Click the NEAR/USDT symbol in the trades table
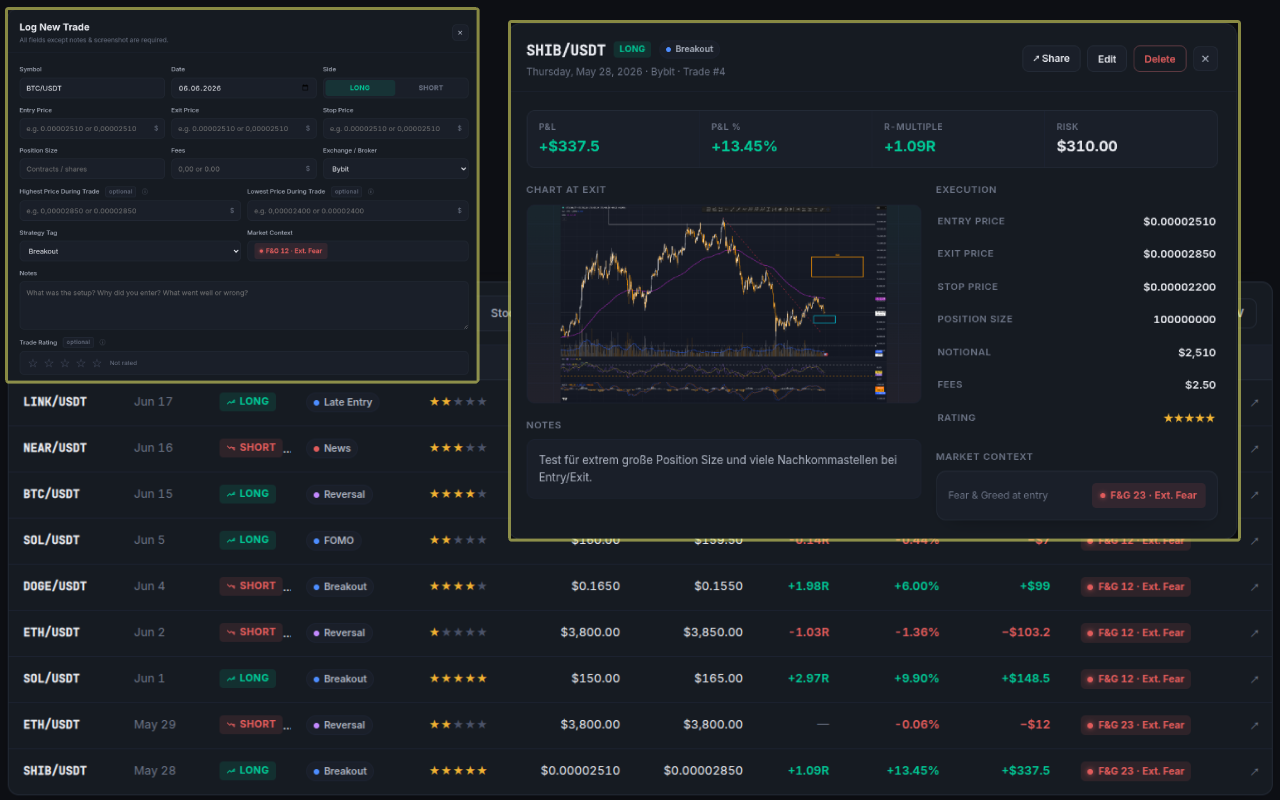The width and height of the screenshot is (1280, 800). point(55,448)
